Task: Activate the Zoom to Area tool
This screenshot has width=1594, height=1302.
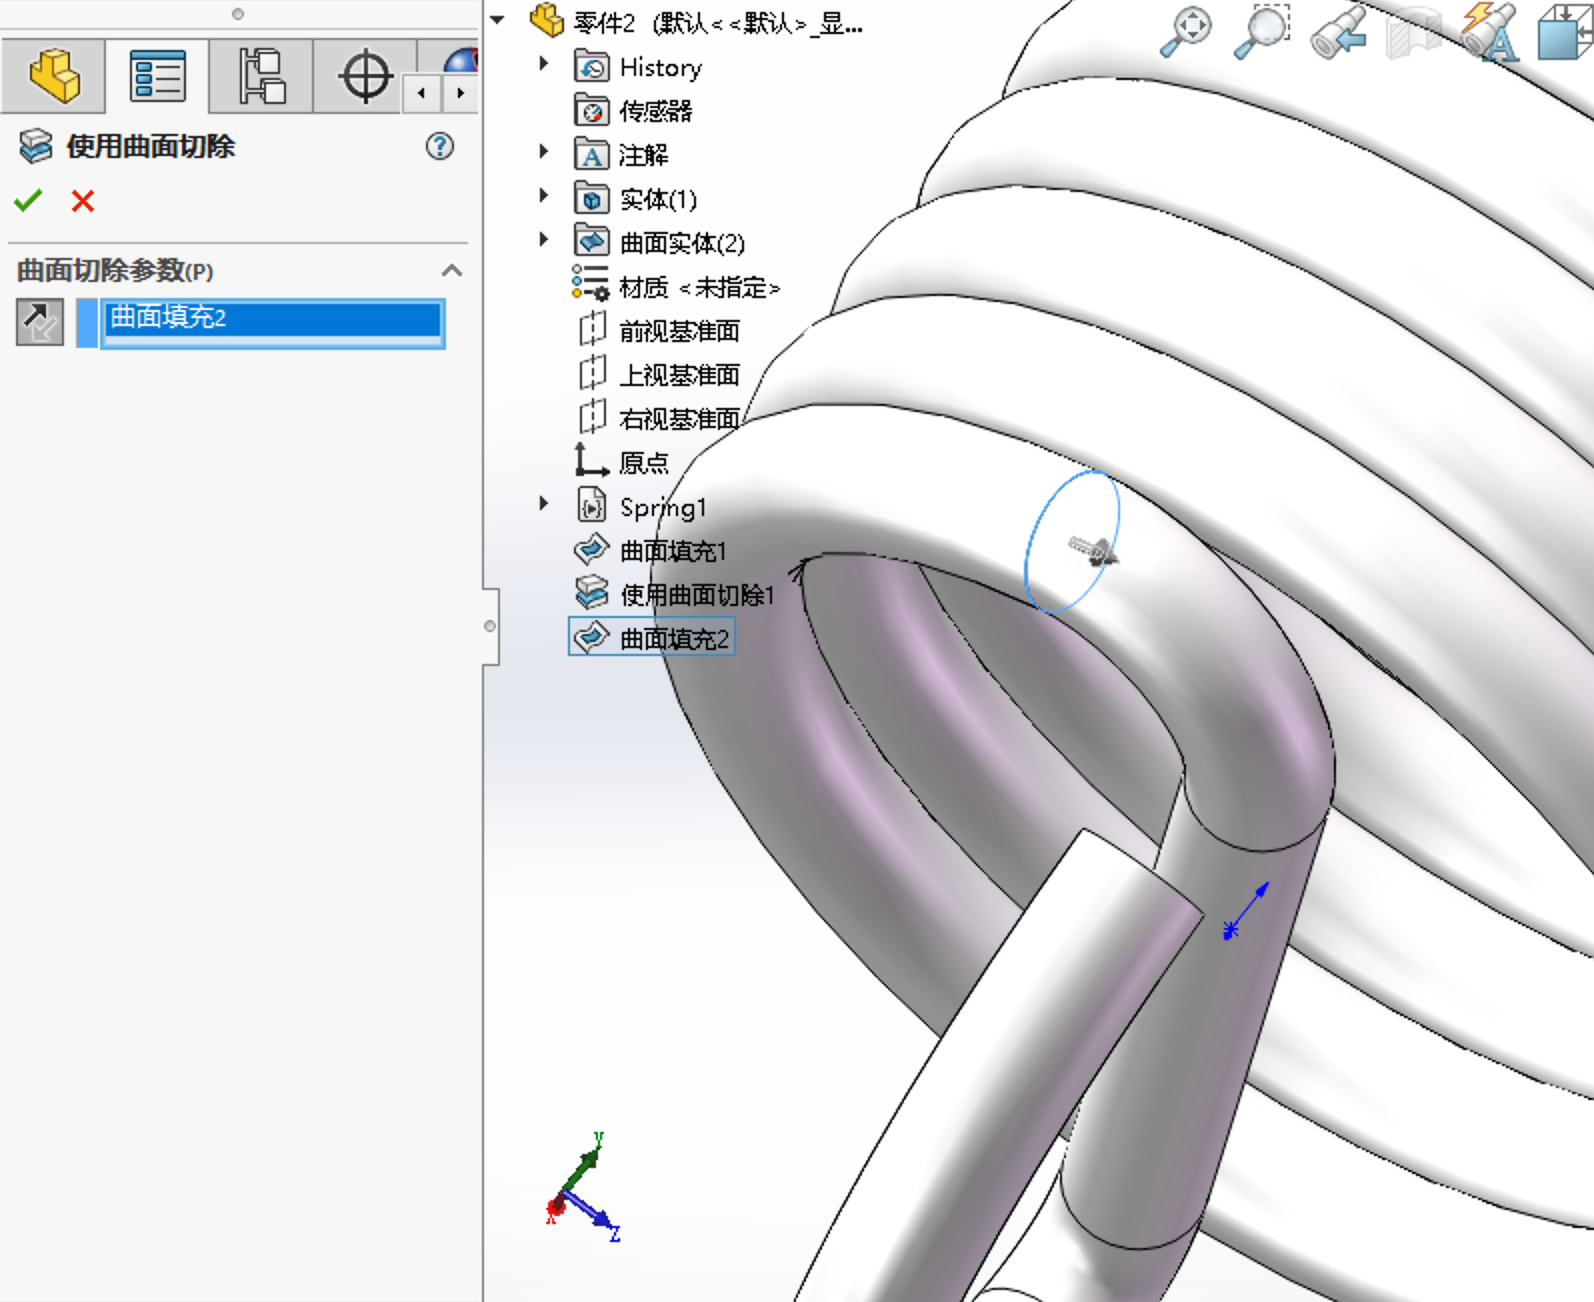Action: [1262, 32]
